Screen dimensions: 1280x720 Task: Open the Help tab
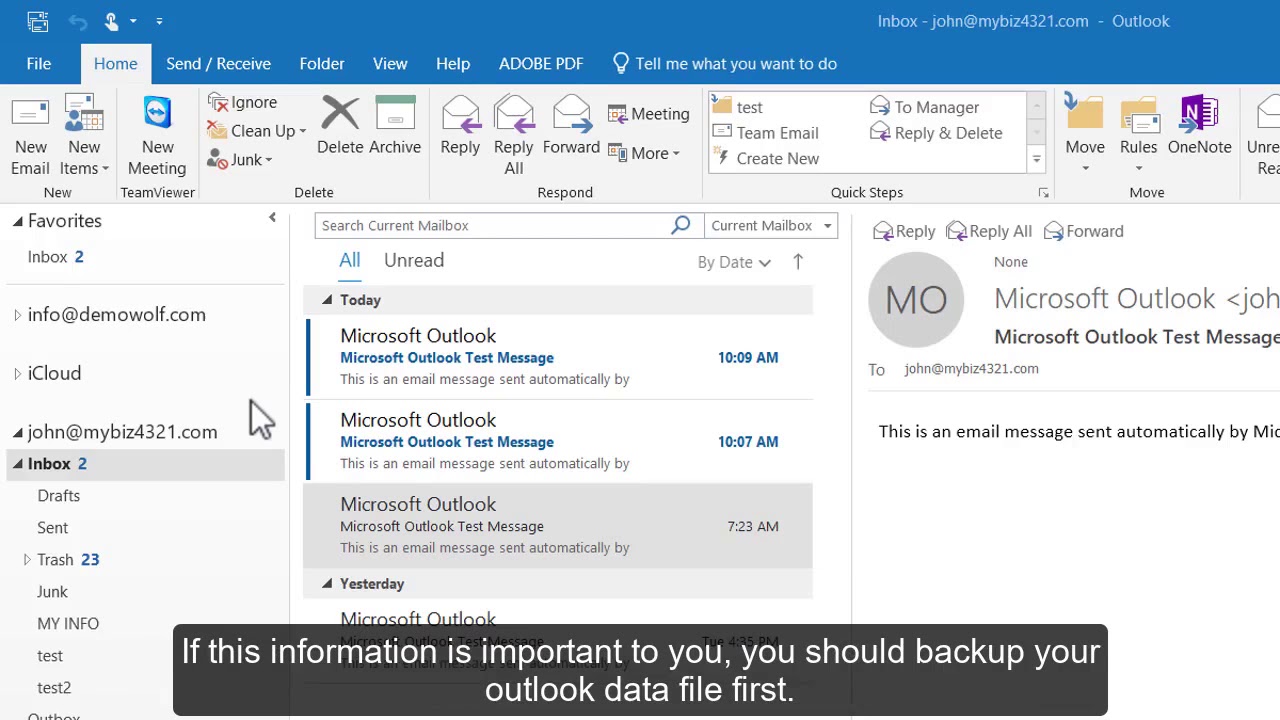(x=453, y=63)
